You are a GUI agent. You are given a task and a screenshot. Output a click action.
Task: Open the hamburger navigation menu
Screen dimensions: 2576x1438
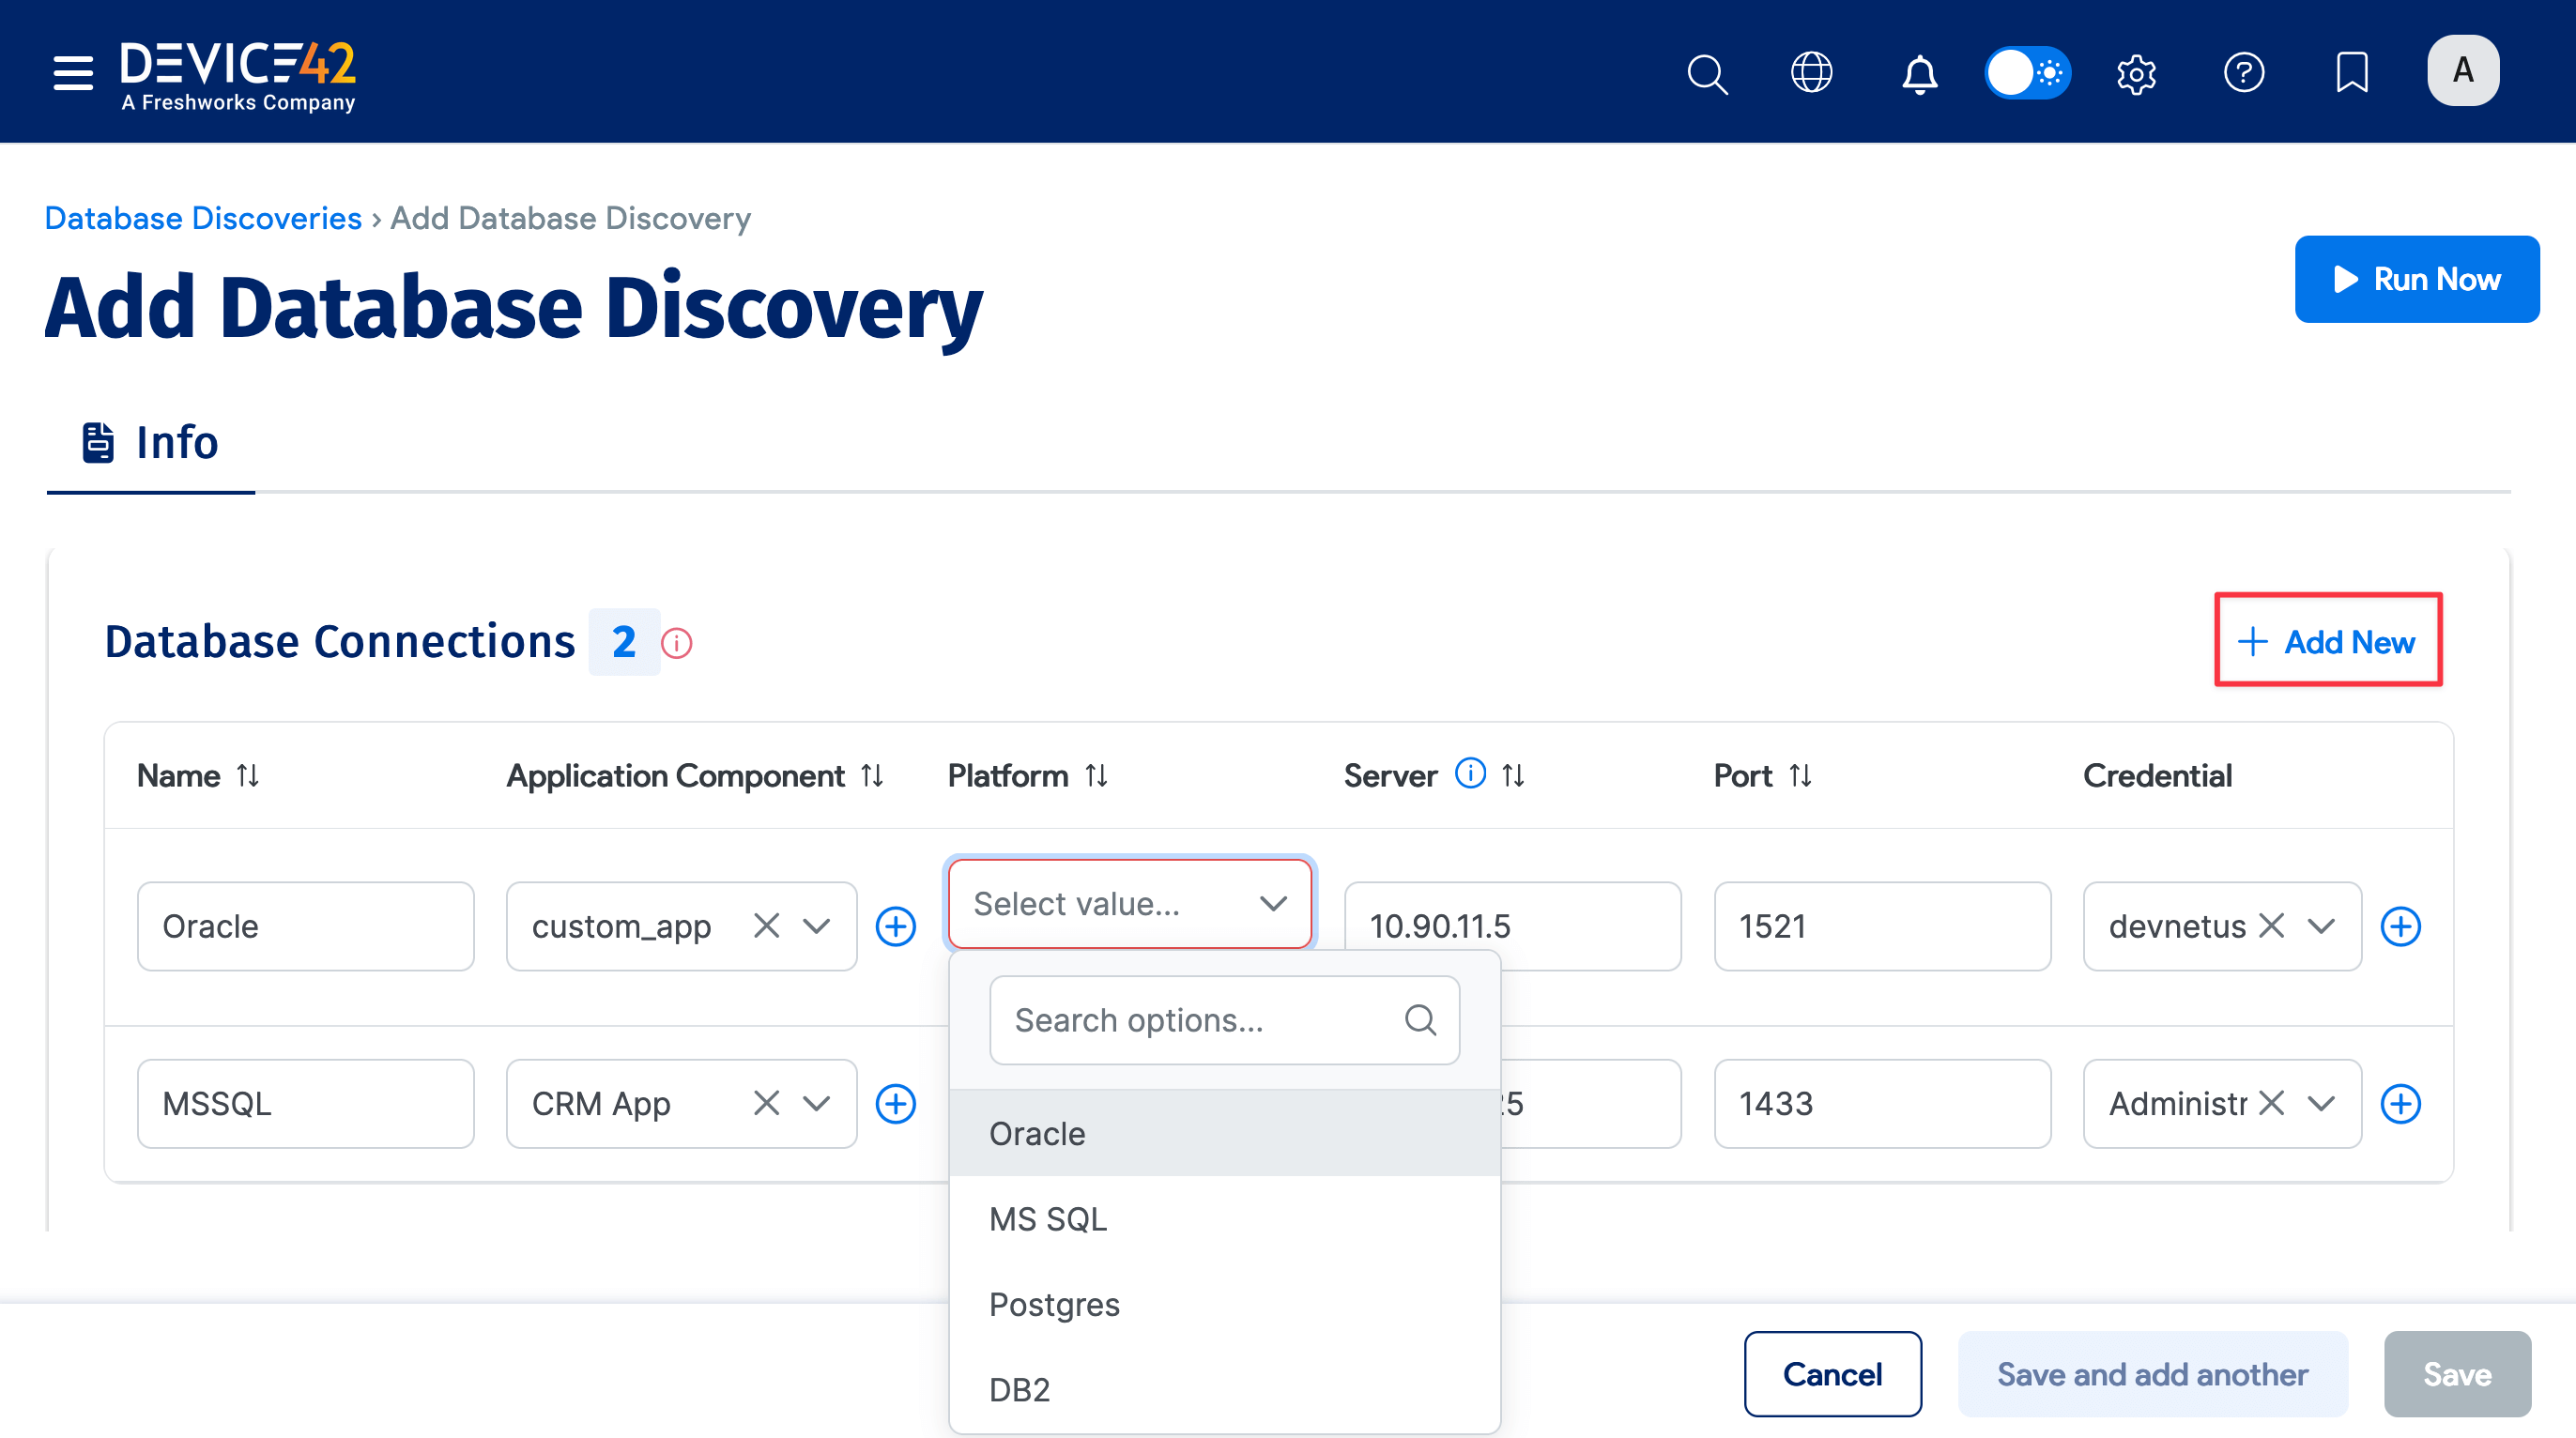(71, 72)
